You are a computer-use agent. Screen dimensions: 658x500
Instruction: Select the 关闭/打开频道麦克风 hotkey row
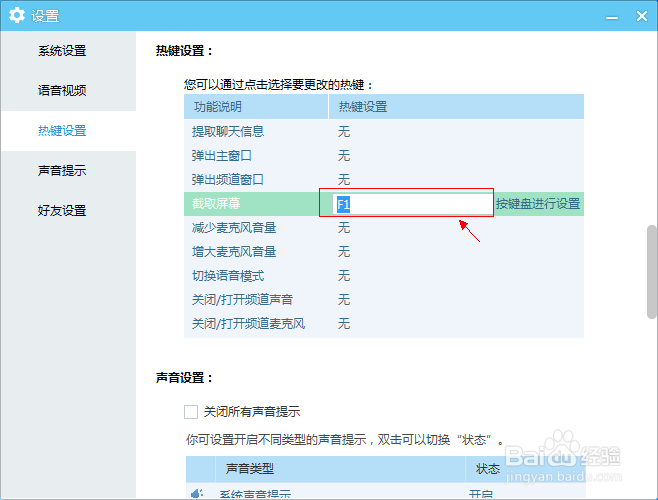point(384,324)
